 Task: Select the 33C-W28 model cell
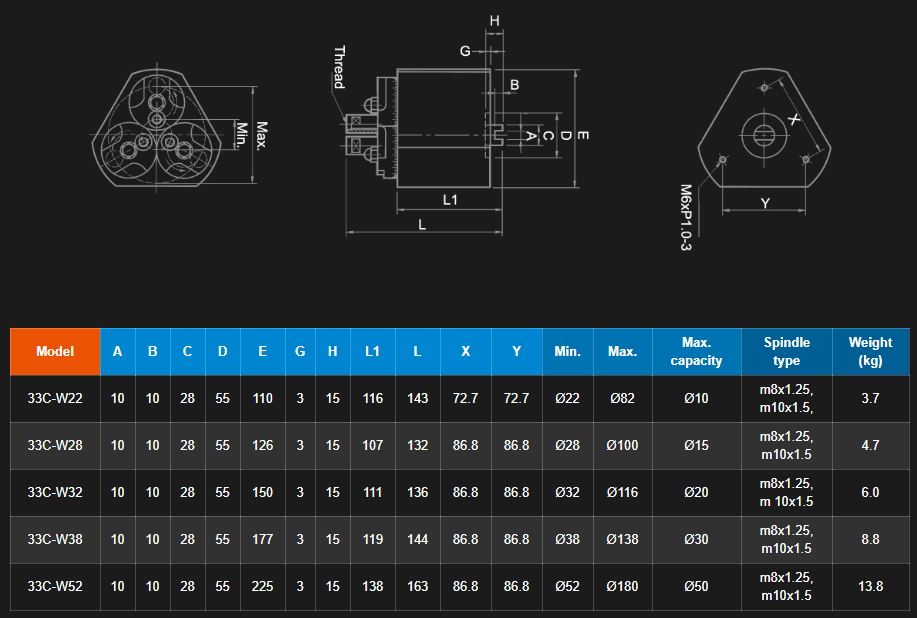pyautogui.click(x=55, y=445)
